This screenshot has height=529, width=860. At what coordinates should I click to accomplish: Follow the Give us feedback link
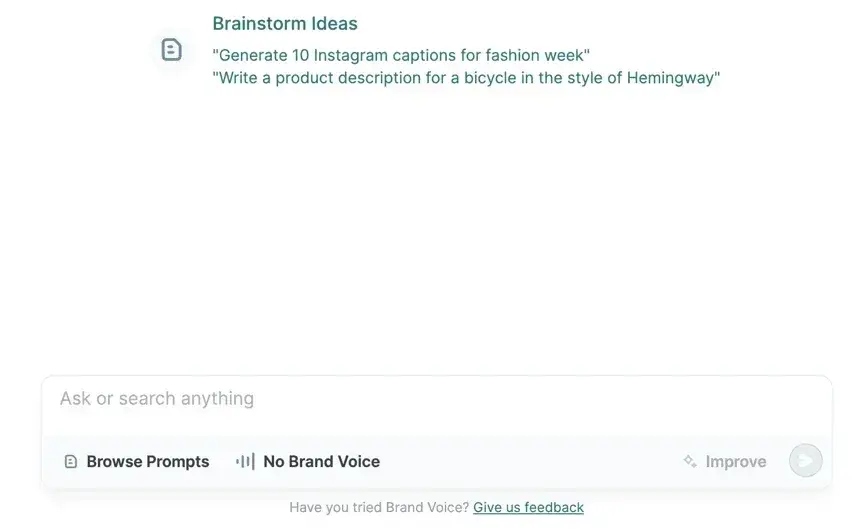point(528,508)
